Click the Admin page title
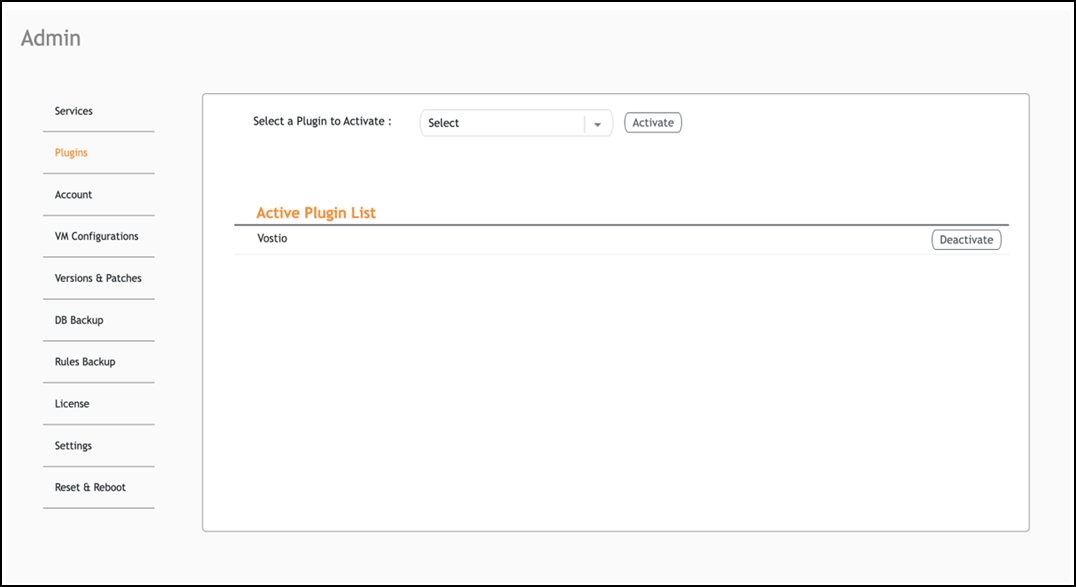The image size is (1076, 587). [51, 38]
